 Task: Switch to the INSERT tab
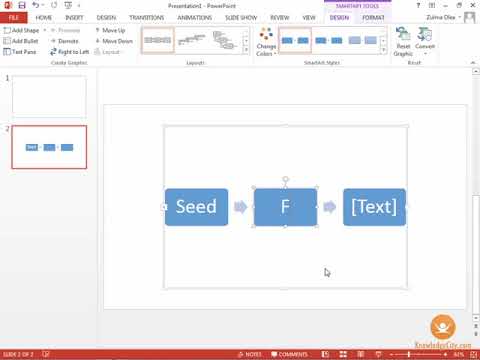coord(74,18)
